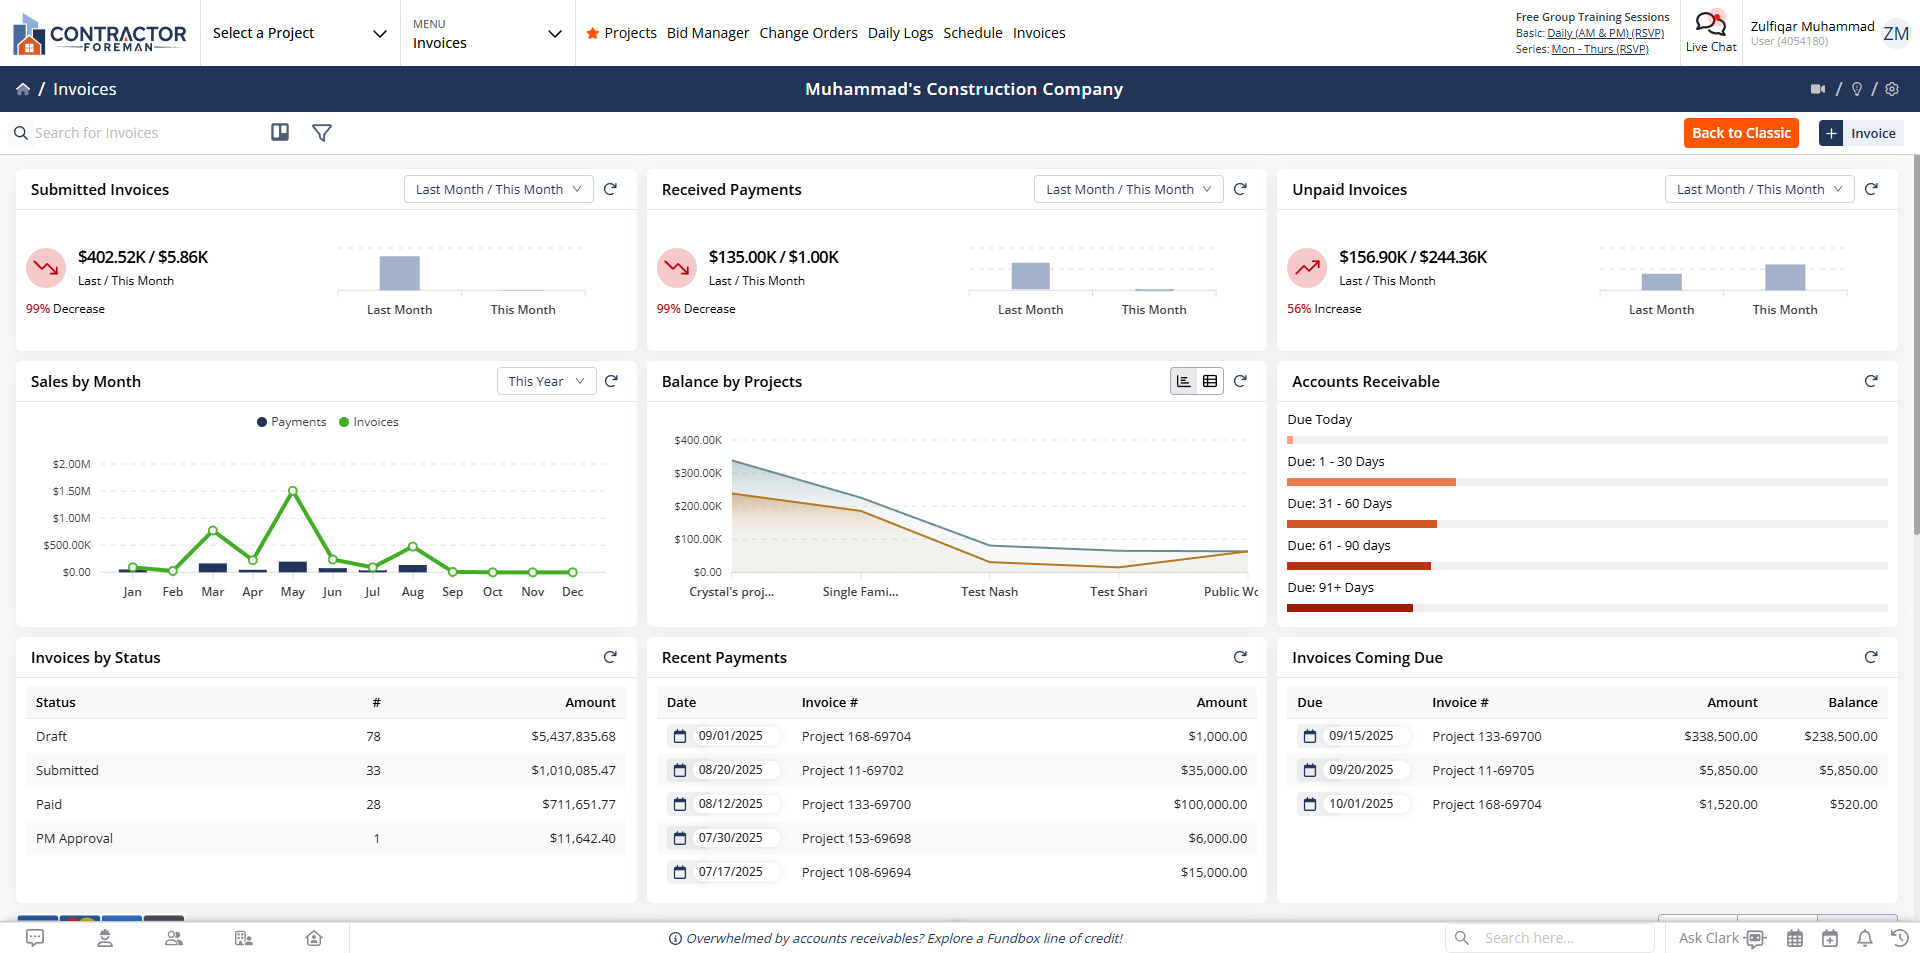Screen dimensions: 1920x953
Task: Open the video camera help icon
Action: [1818, 89]
